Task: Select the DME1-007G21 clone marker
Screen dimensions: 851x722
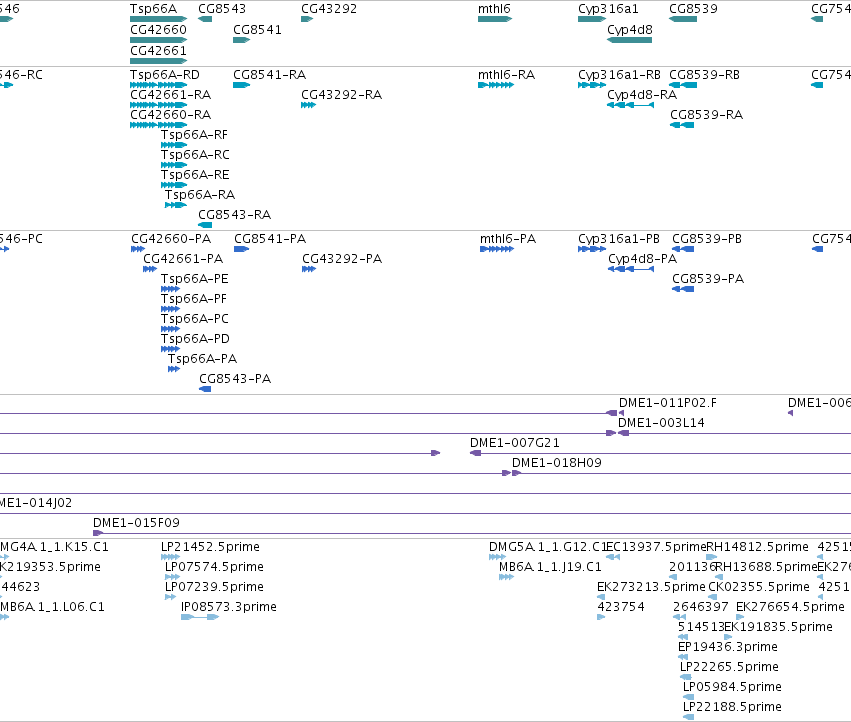Action: point(475,453)
